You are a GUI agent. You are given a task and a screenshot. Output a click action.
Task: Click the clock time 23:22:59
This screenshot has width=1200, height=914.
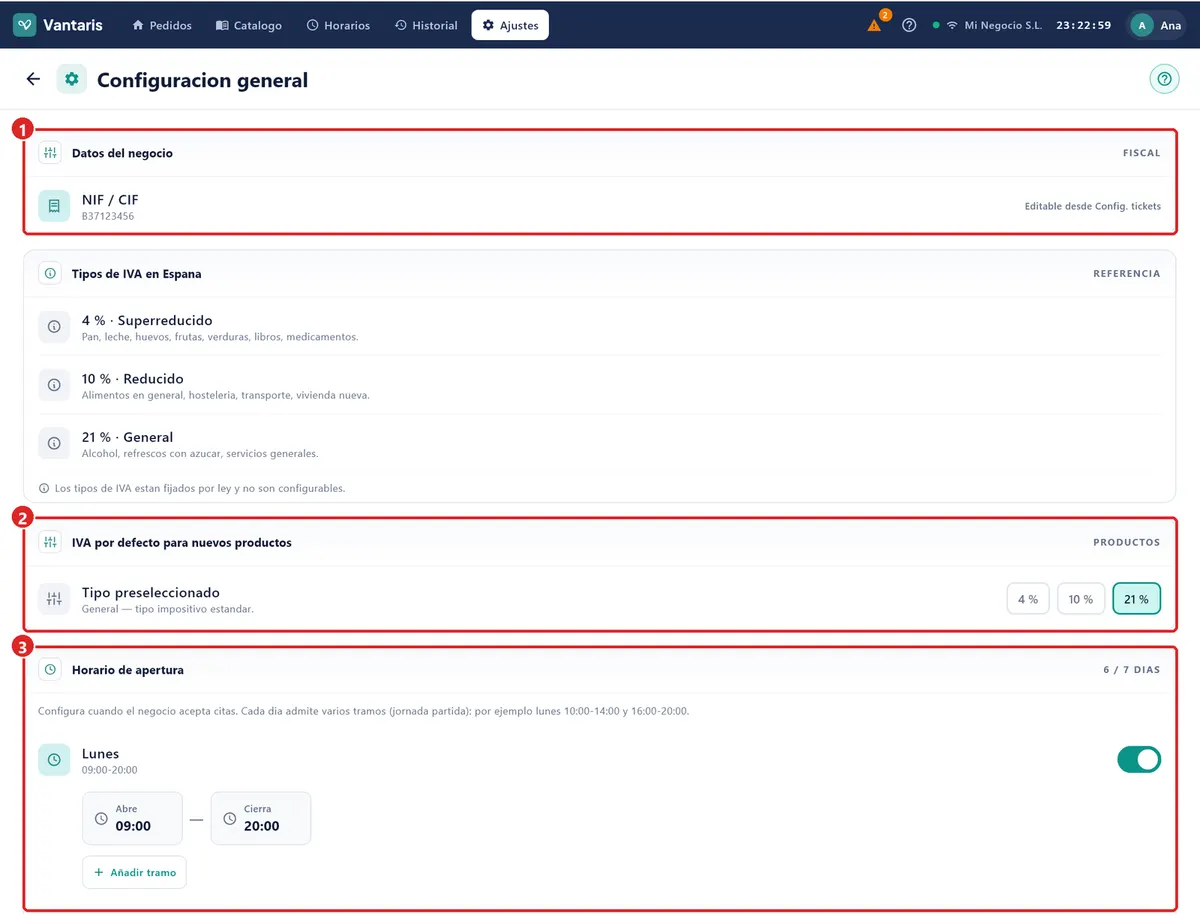click(1084, 25)
